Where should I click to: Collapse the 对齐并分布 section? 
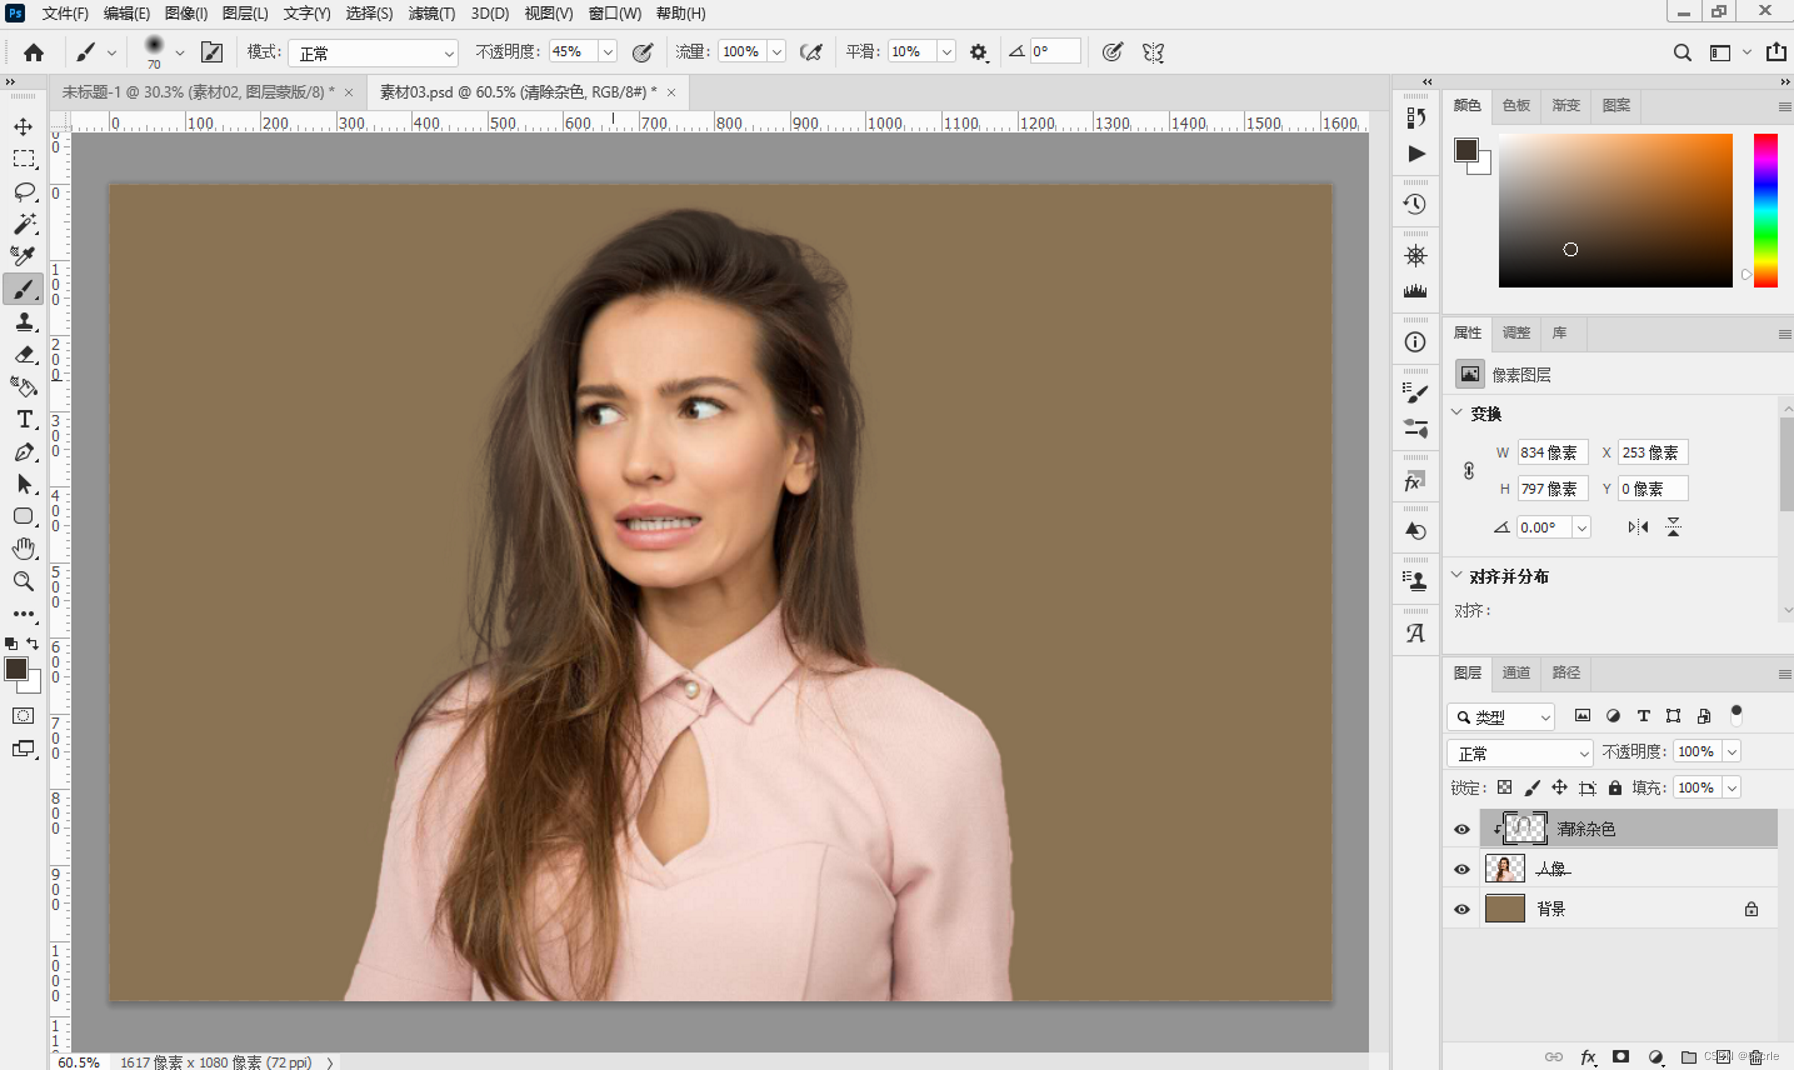pos(1457,576)
